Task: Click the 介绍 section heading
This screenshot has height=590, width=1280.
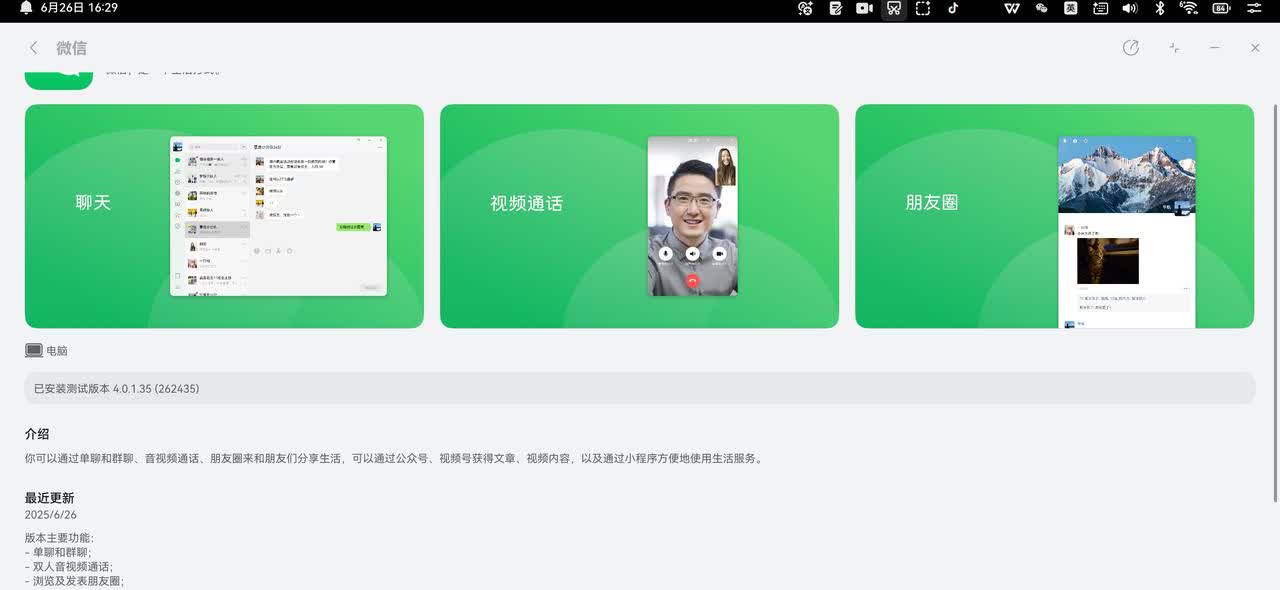Action: (37, 434)
